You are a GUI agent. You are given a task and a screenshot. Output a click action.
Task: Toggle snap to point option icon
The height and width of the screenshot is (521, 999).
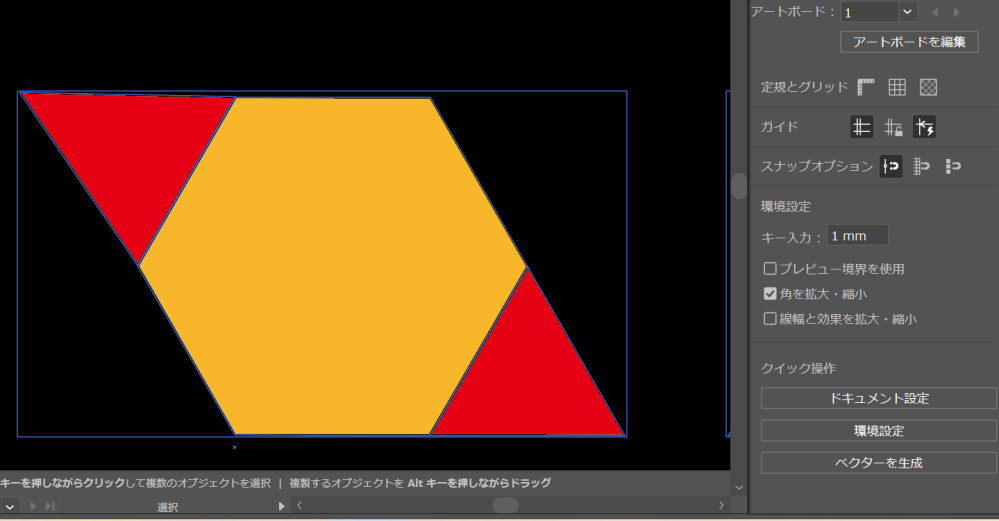coord(891,167)
